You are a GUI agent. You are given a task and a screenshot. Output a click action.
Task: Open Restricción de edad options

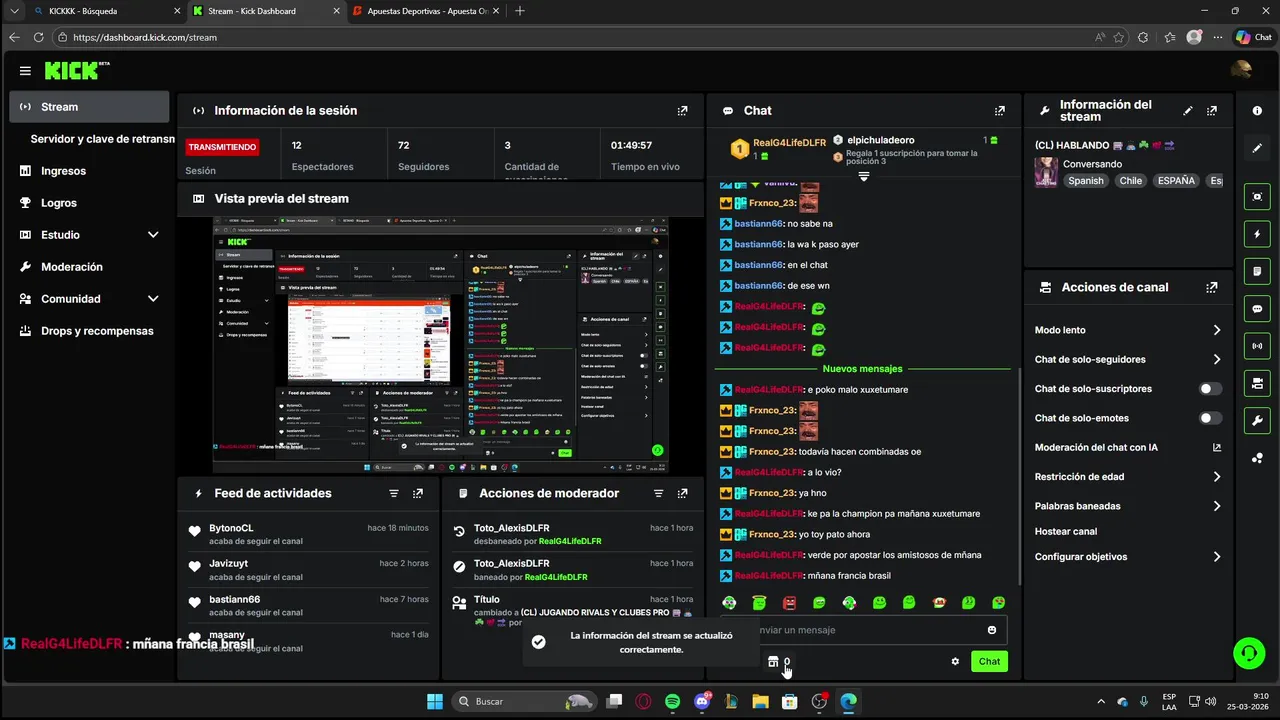[1128, 477]
